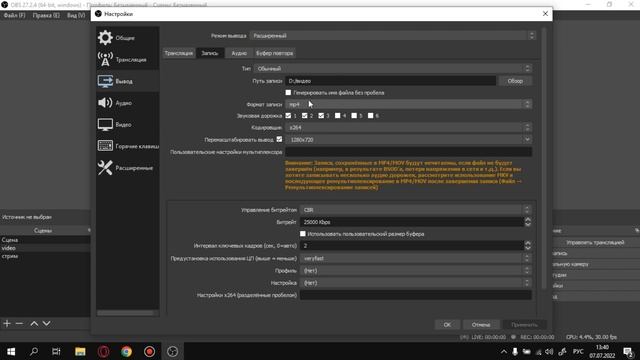Viewport: 640px width, 360px height.
Task: Select the стрим scene in list
Action: click(45, 256)
